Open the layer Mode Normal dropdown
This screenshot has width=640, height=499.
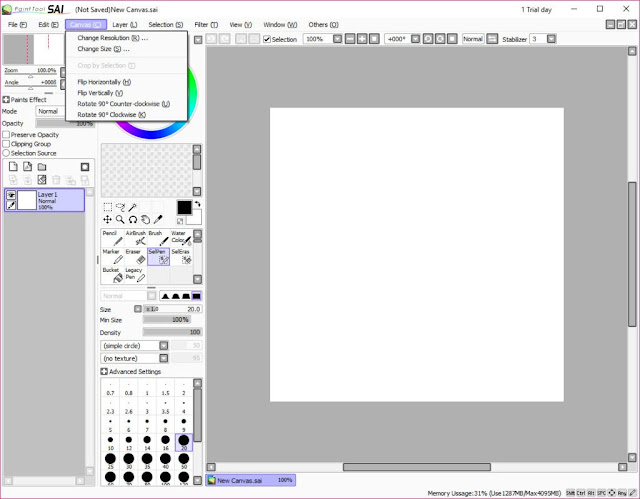(x=51, y=111)
